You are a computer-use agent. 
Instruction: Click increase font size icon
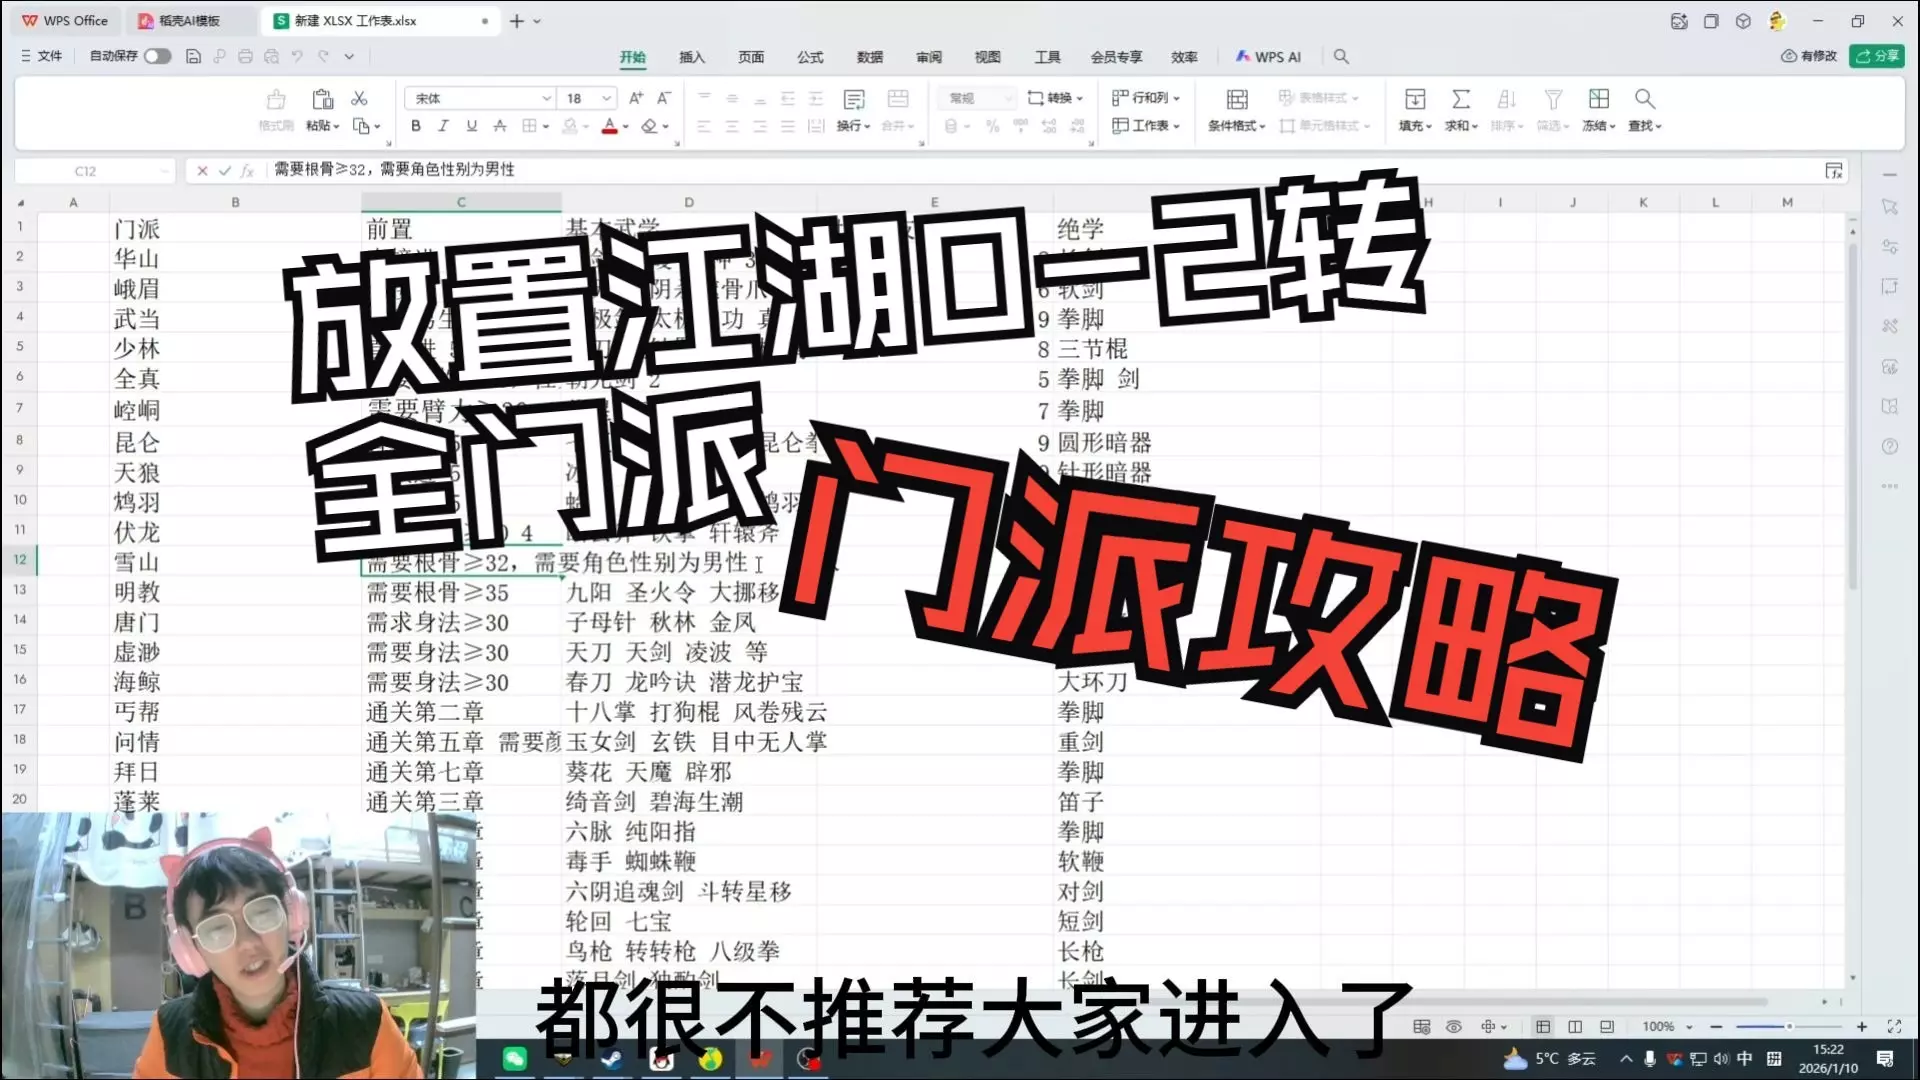coord(636,98)
